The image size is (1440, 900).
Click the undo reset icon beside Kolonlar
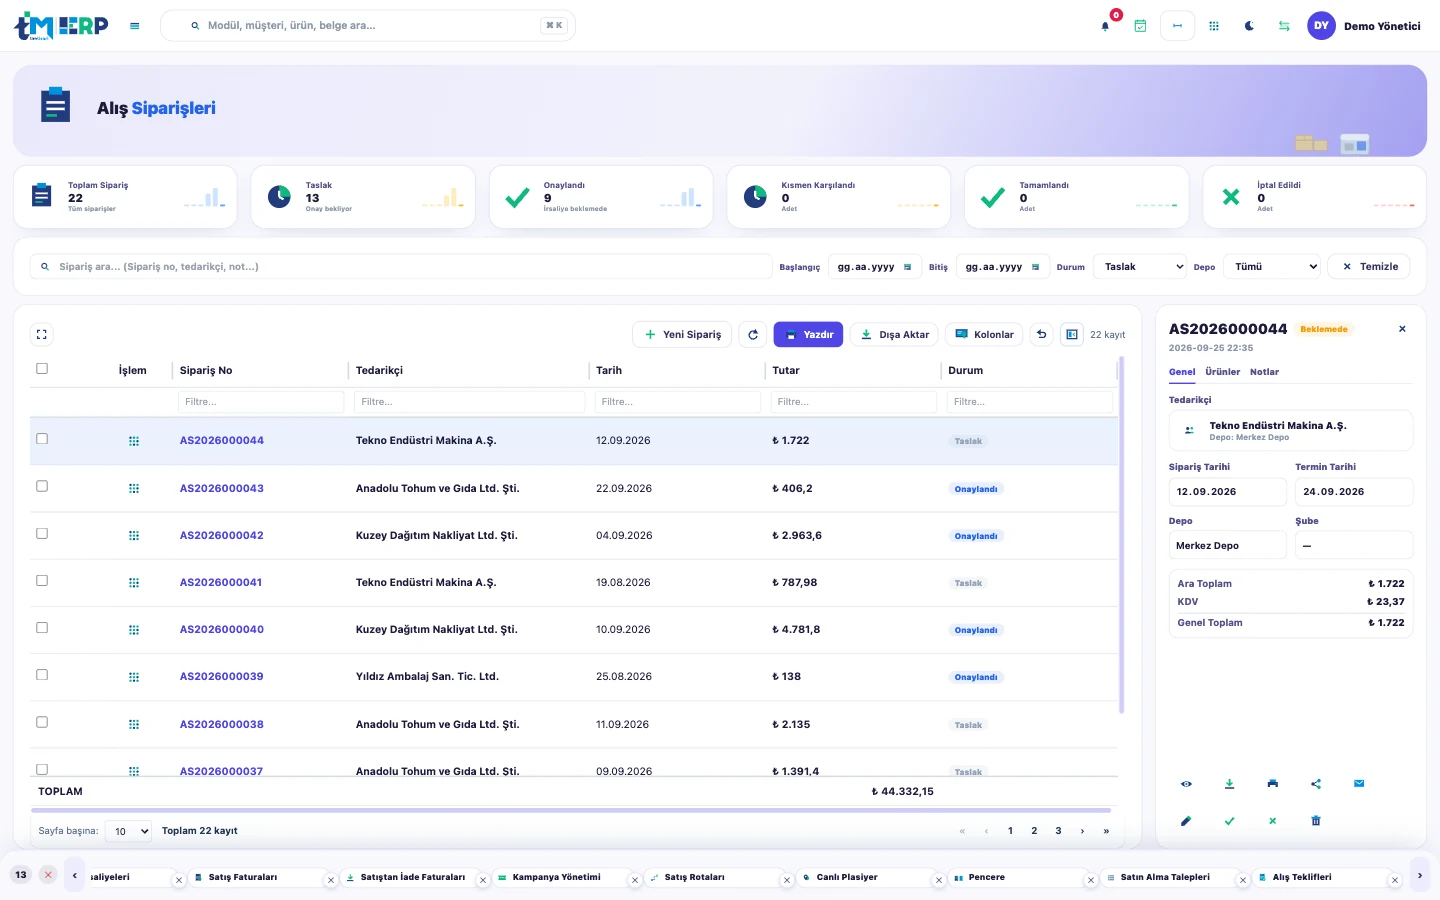(1041, 335)
